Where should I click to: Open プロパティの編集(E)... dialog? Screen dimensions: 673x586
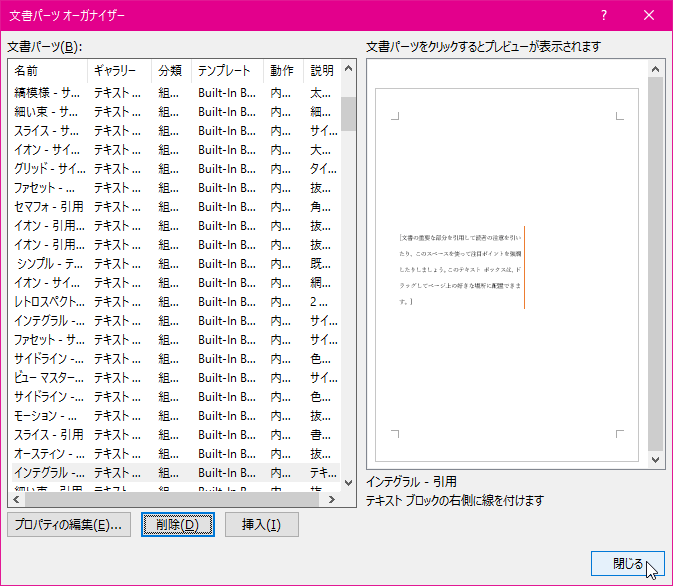pos(69,525)
